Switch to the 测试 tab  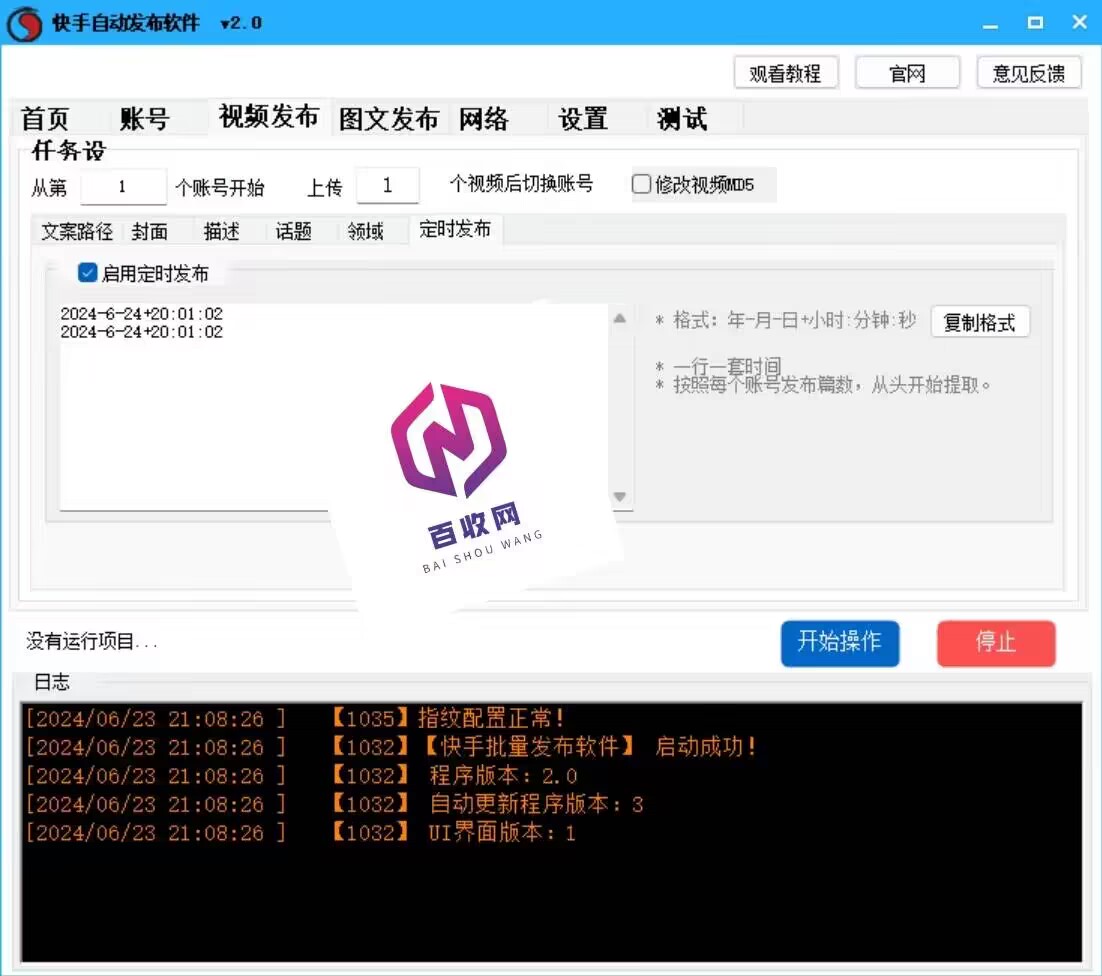[682, 118]
